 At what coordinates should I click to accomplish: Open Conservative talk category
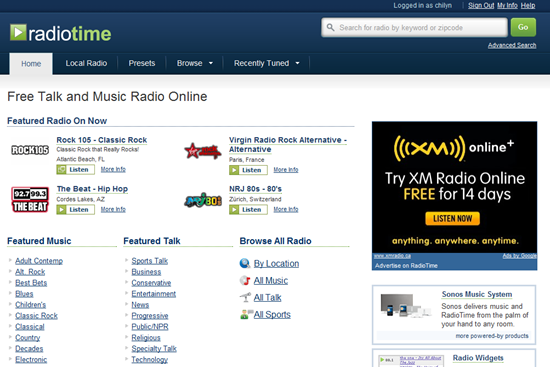point(151,283)
